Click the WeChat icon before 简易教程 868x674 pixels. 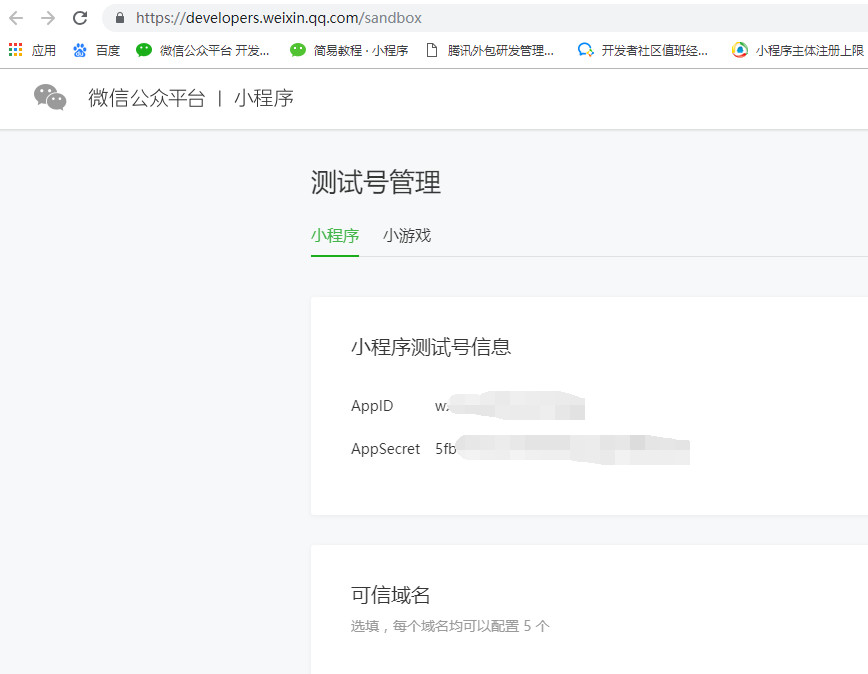coord(298,50)
